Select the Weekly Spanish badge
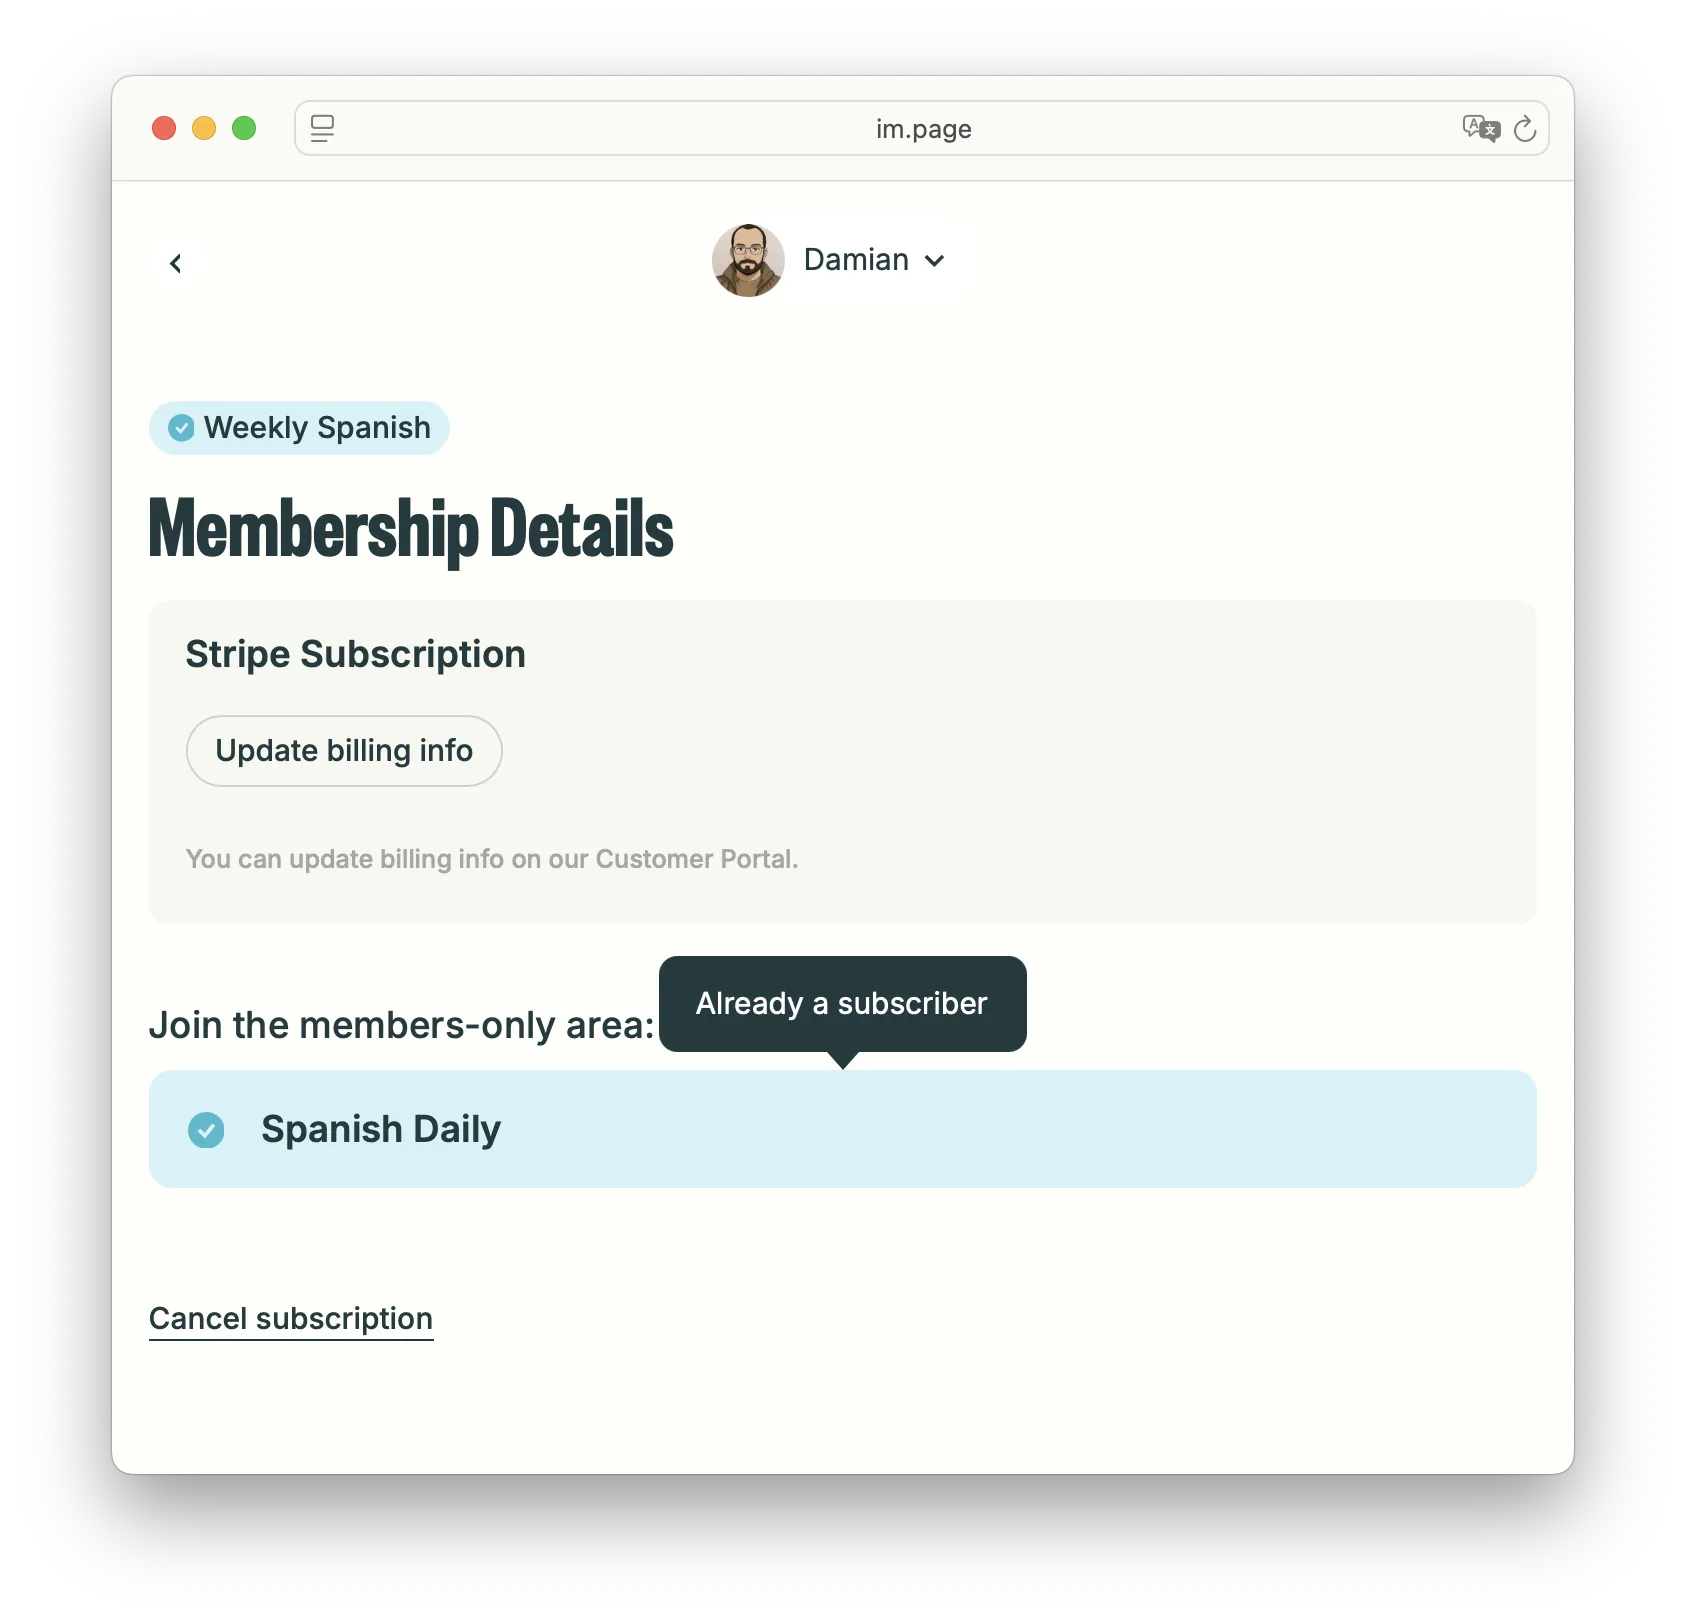Viewport: 1686px width, 1622px height. click(299, 428)
